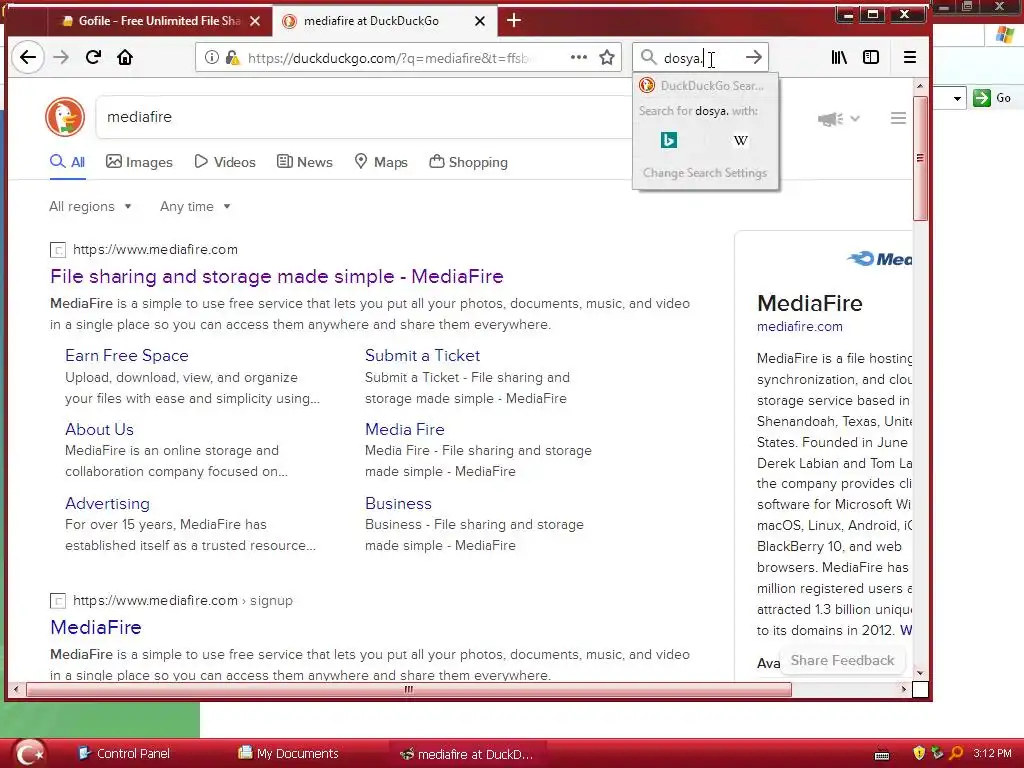
Task: Open the Earn Free Space link
Action: pos(127,356)
